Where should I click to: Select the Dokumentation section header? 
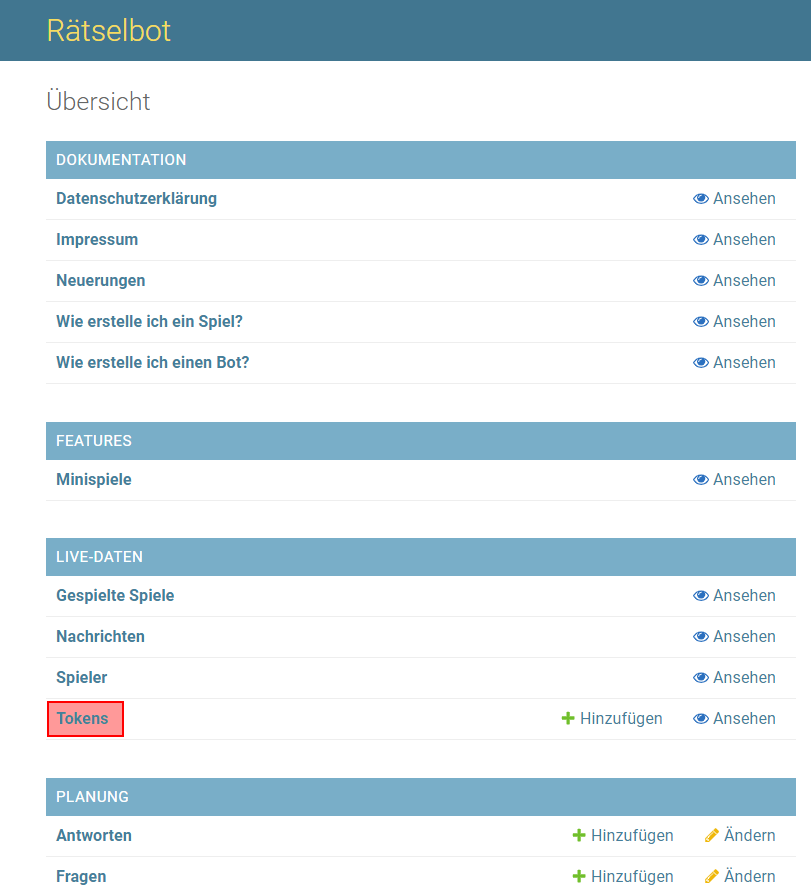(x=121, y=160)
